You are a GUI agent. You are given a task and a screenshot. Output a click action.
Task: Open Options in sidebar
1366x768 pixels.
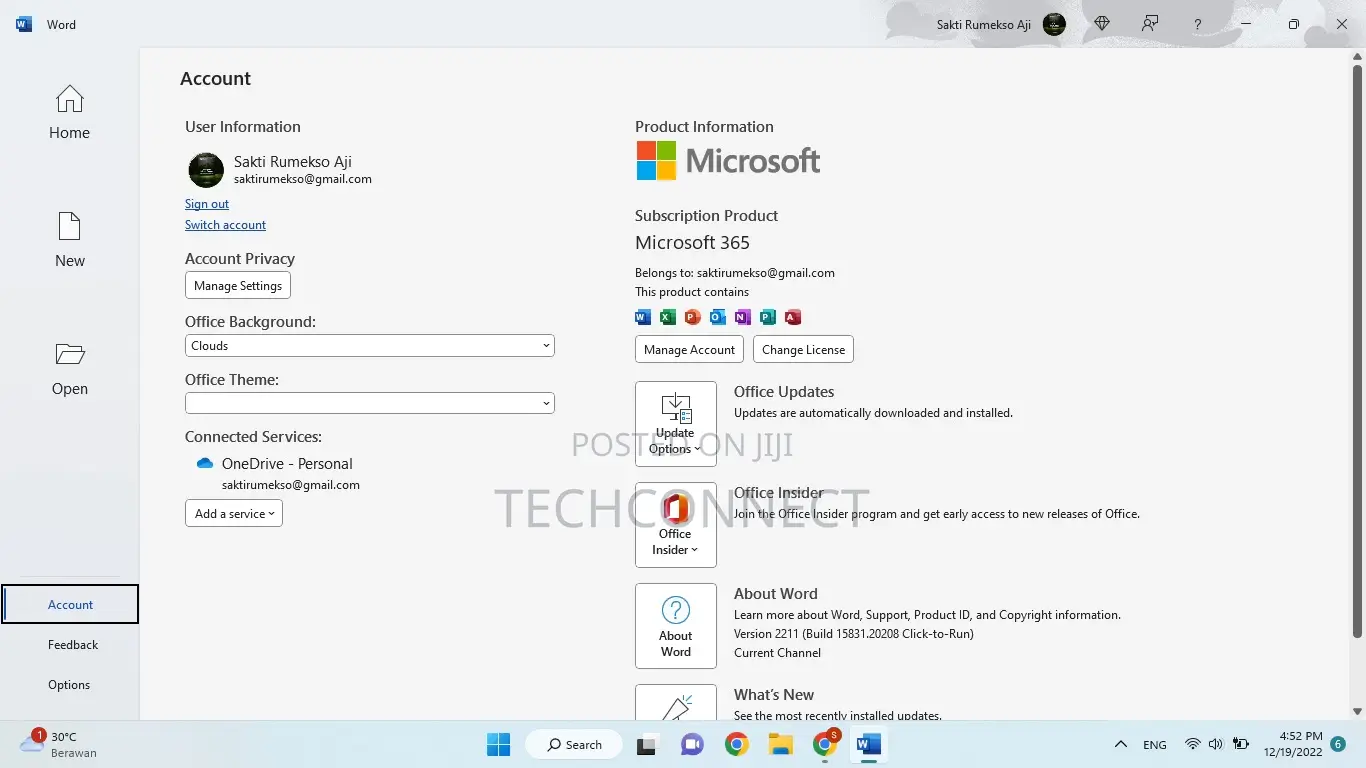[69, 685]
